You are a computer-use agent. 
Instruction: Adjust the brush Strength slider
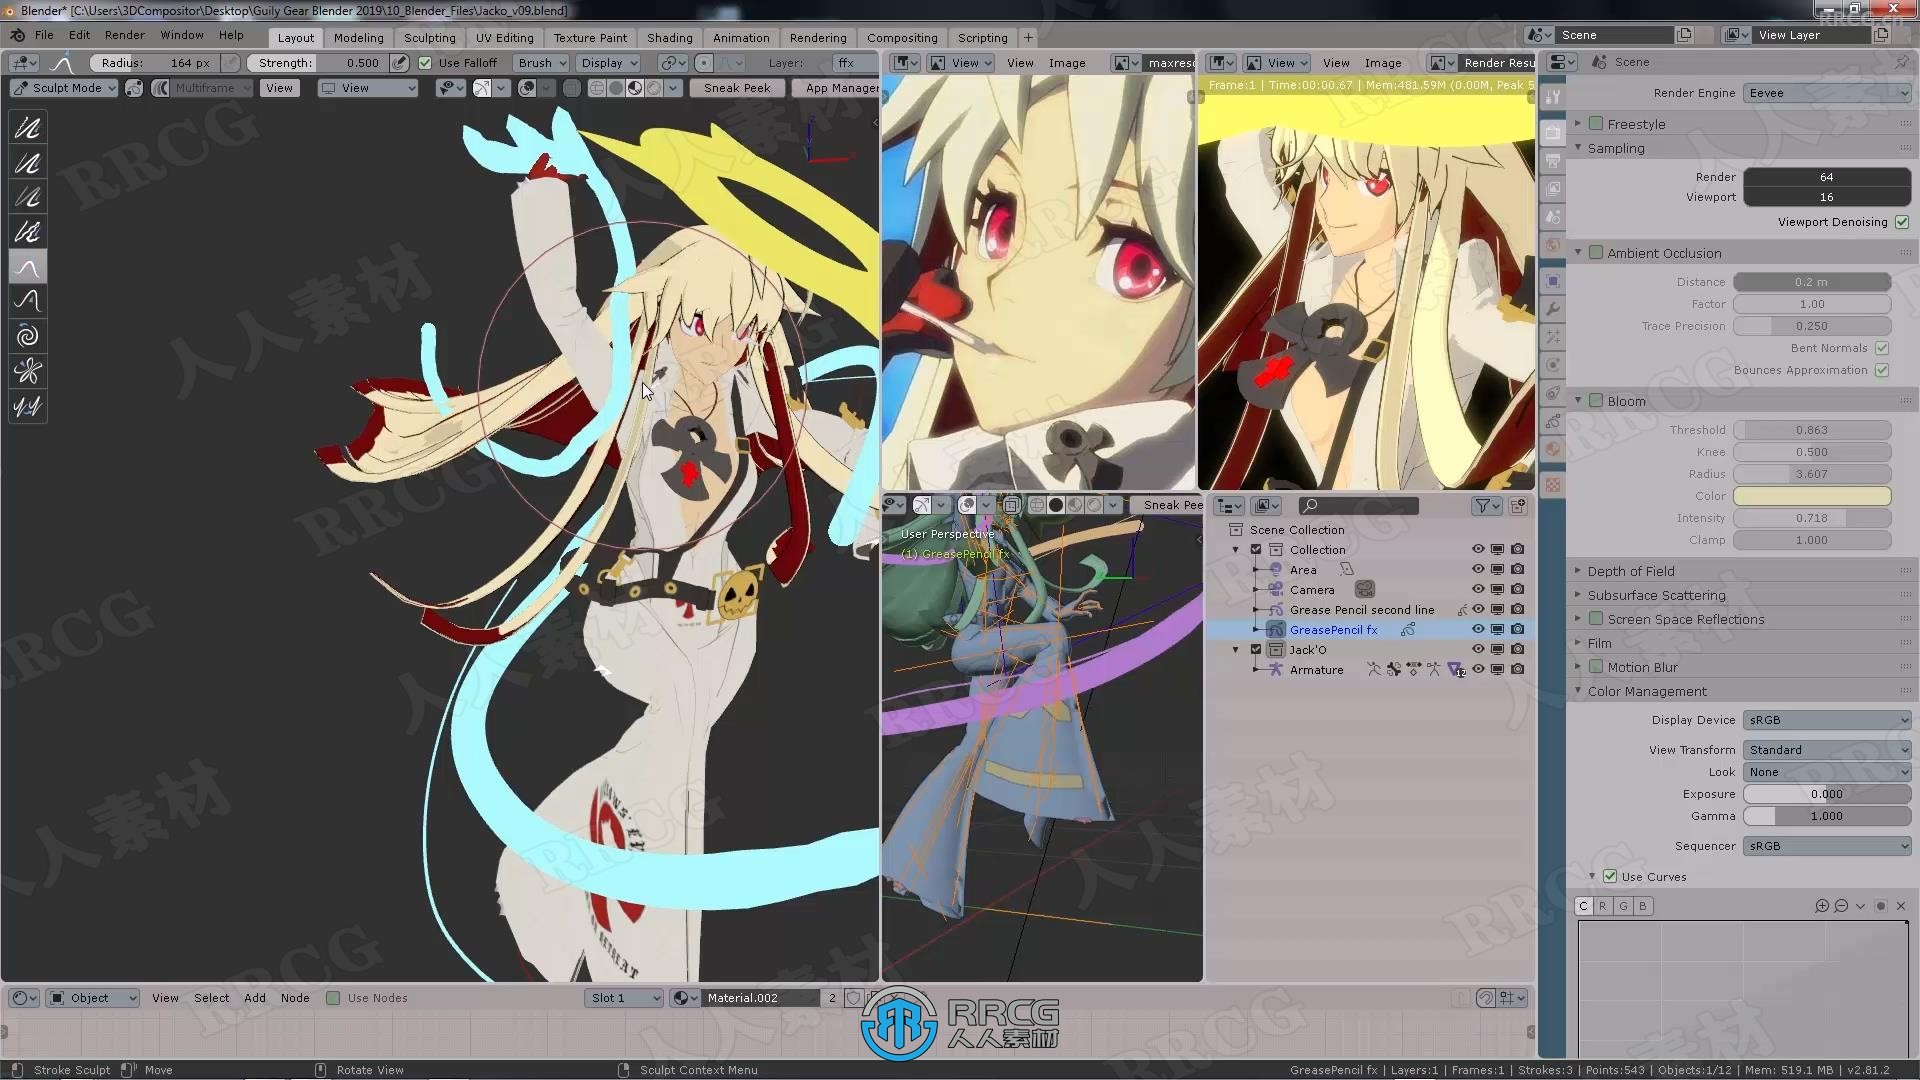(319, 63)
